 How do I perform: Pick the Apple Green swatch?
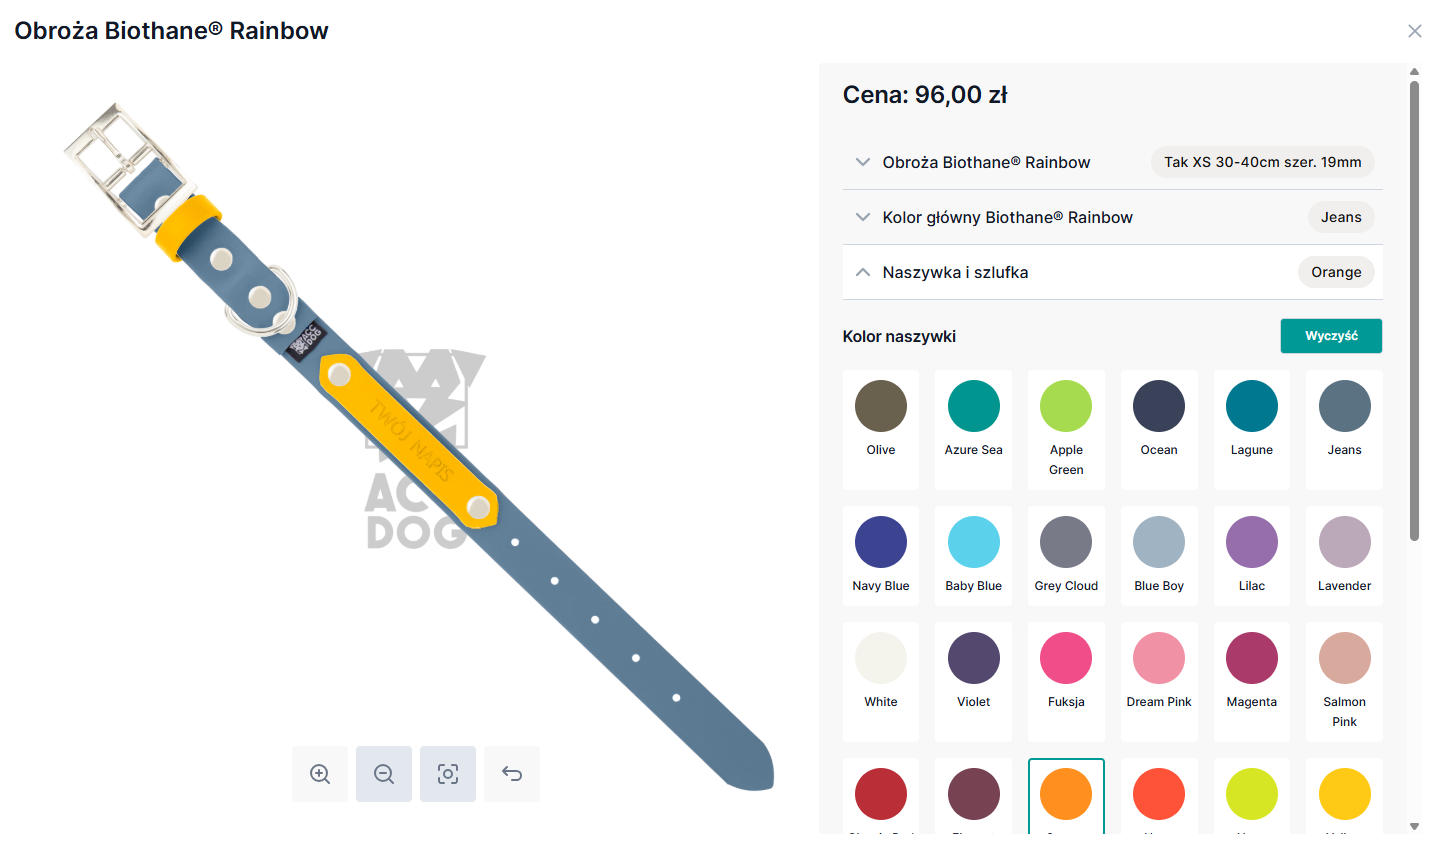[1066, 407]
